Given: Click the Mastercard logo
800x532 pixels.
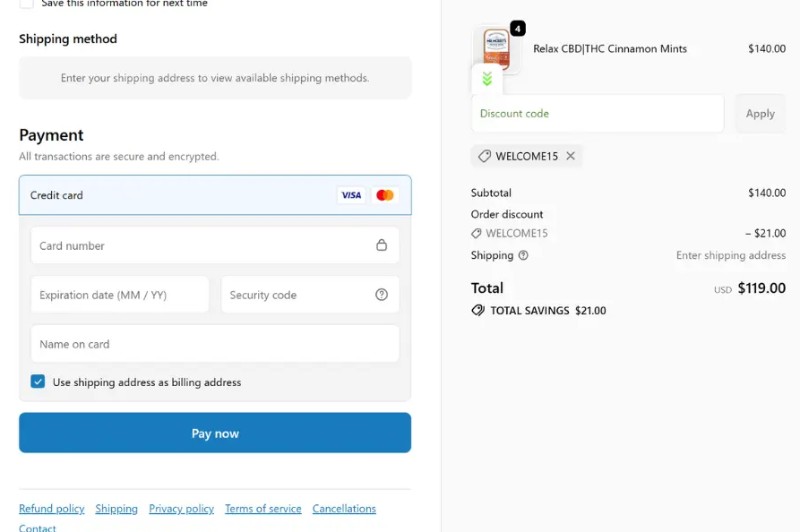Looking at the screenshot, I should coord(385,195).
